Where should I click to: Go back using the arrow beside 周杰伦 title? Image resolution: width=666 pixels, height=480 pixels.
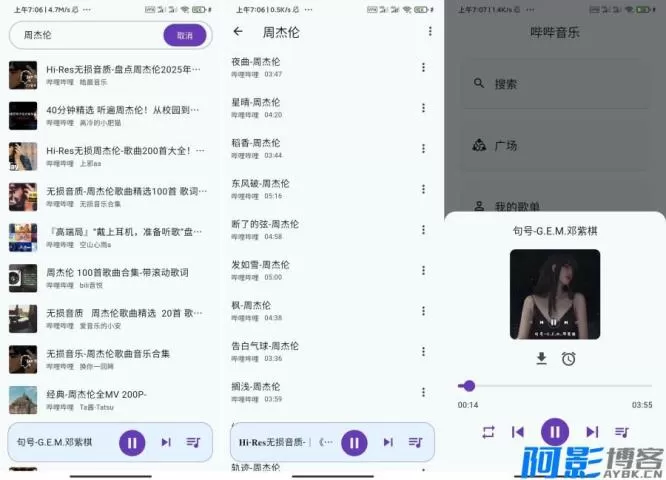point(238,32)
